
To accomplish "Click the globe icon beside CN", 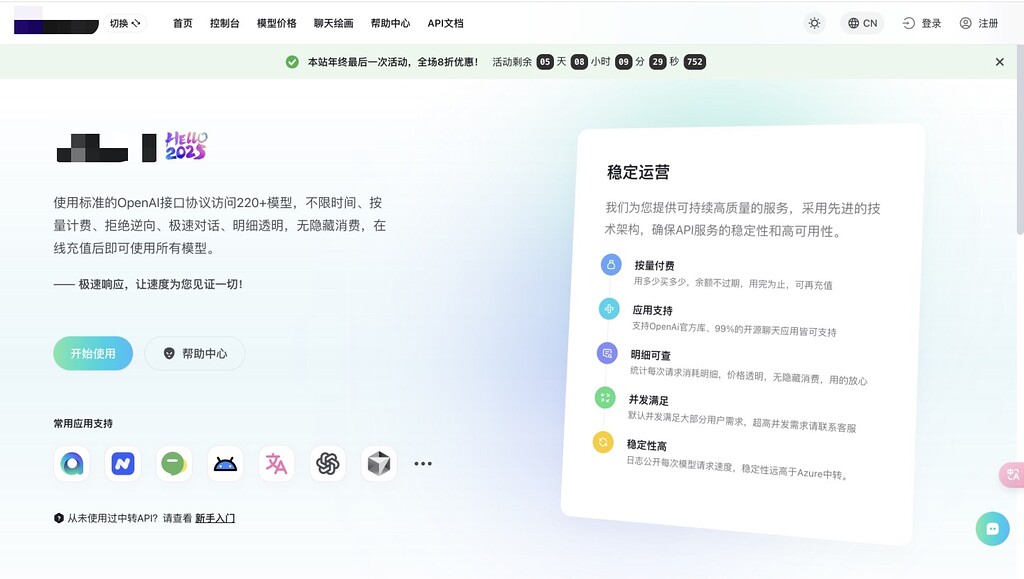I will 853,23.
